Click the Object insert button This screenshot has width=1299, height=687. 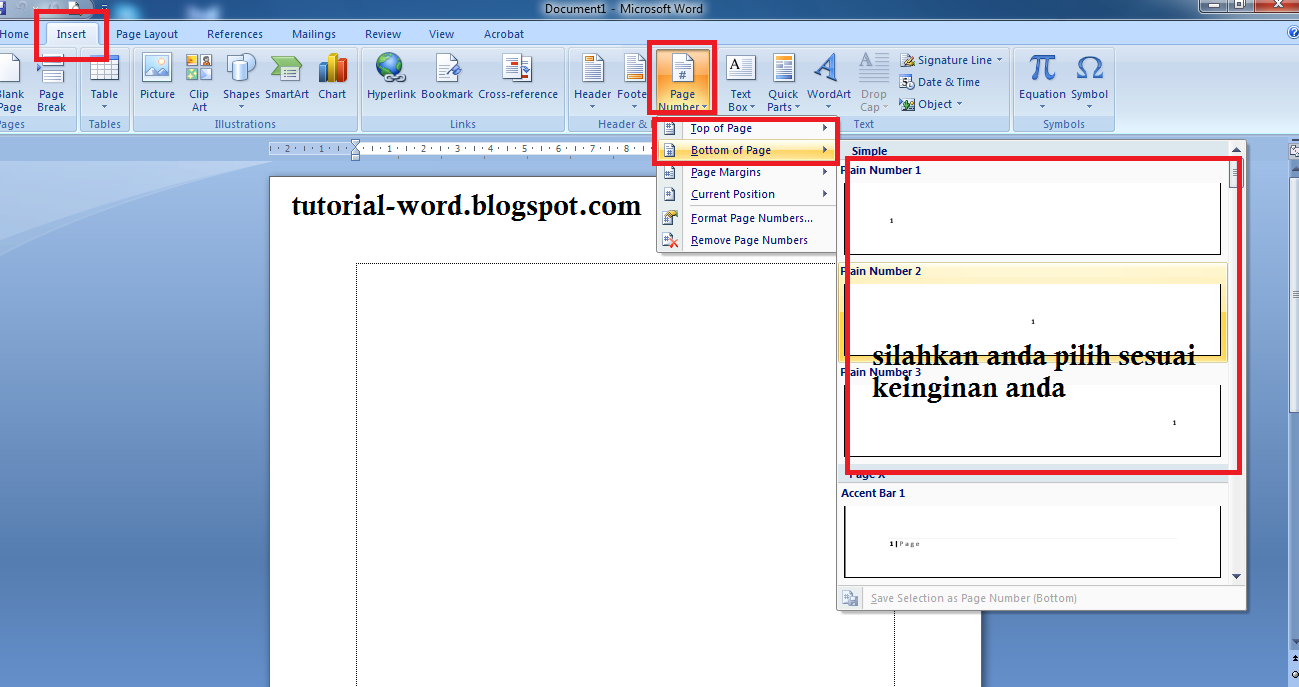tap(925, 104)
